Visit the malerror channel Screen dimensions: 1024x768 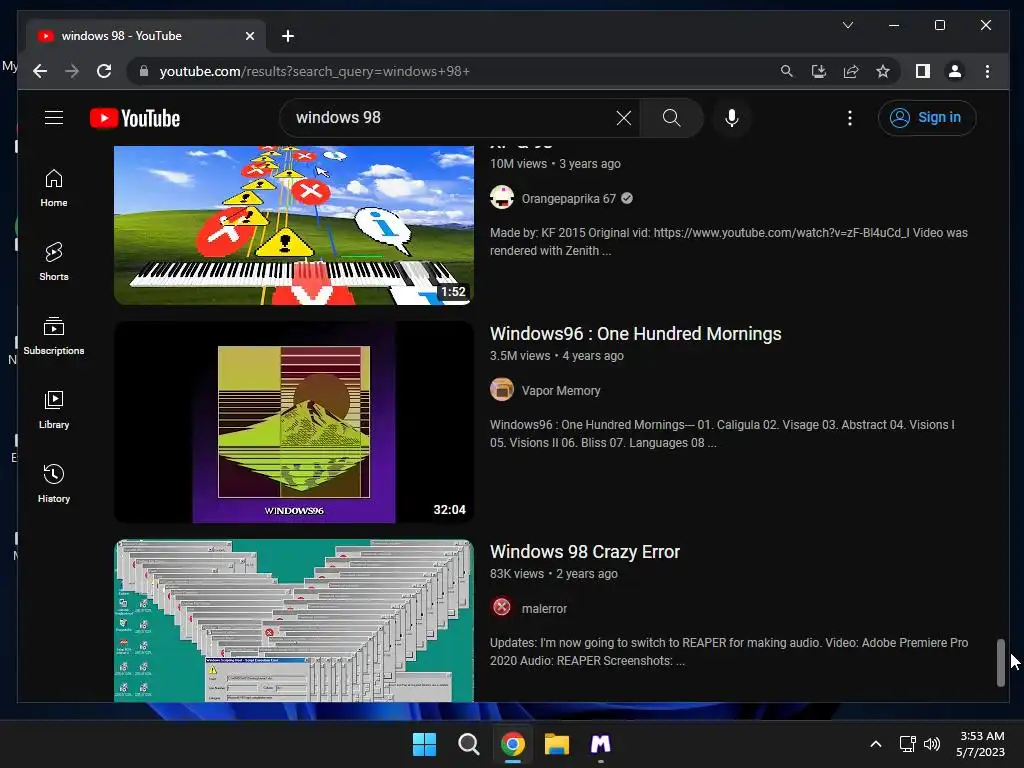coord(544,609)
